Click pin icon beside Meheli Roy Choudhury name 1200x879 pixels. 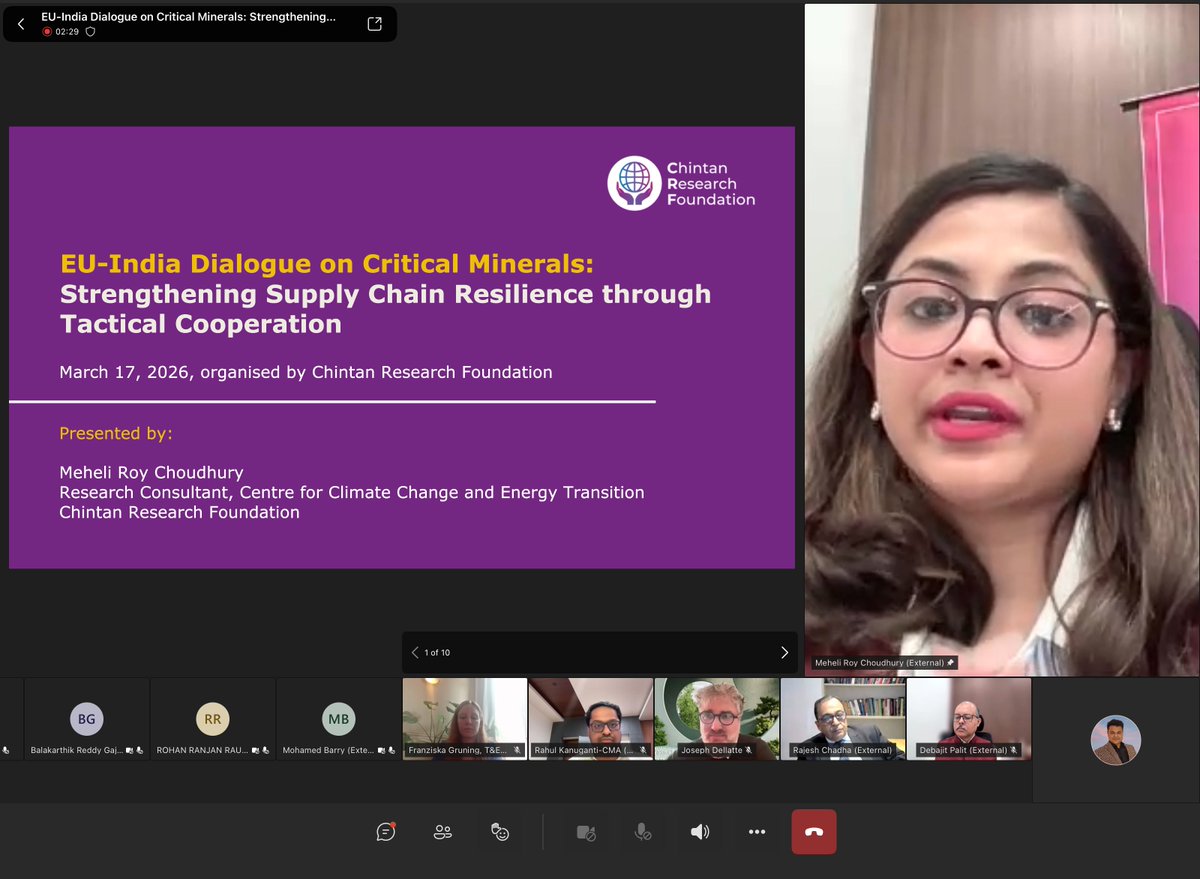tap(951, 662)
